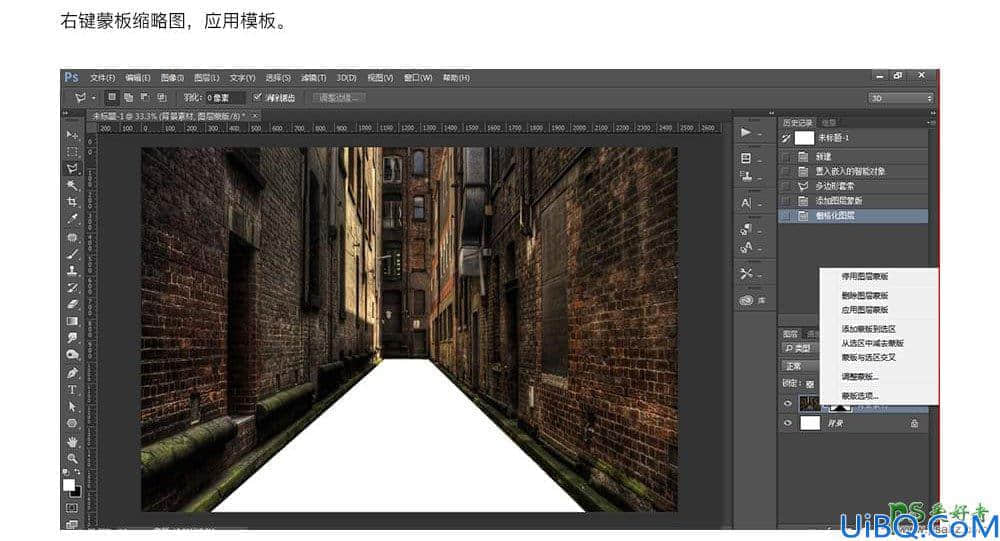Select the Pen tool
The width and height of the screenshot is (1000, 541).
click(x=72, y=373)
